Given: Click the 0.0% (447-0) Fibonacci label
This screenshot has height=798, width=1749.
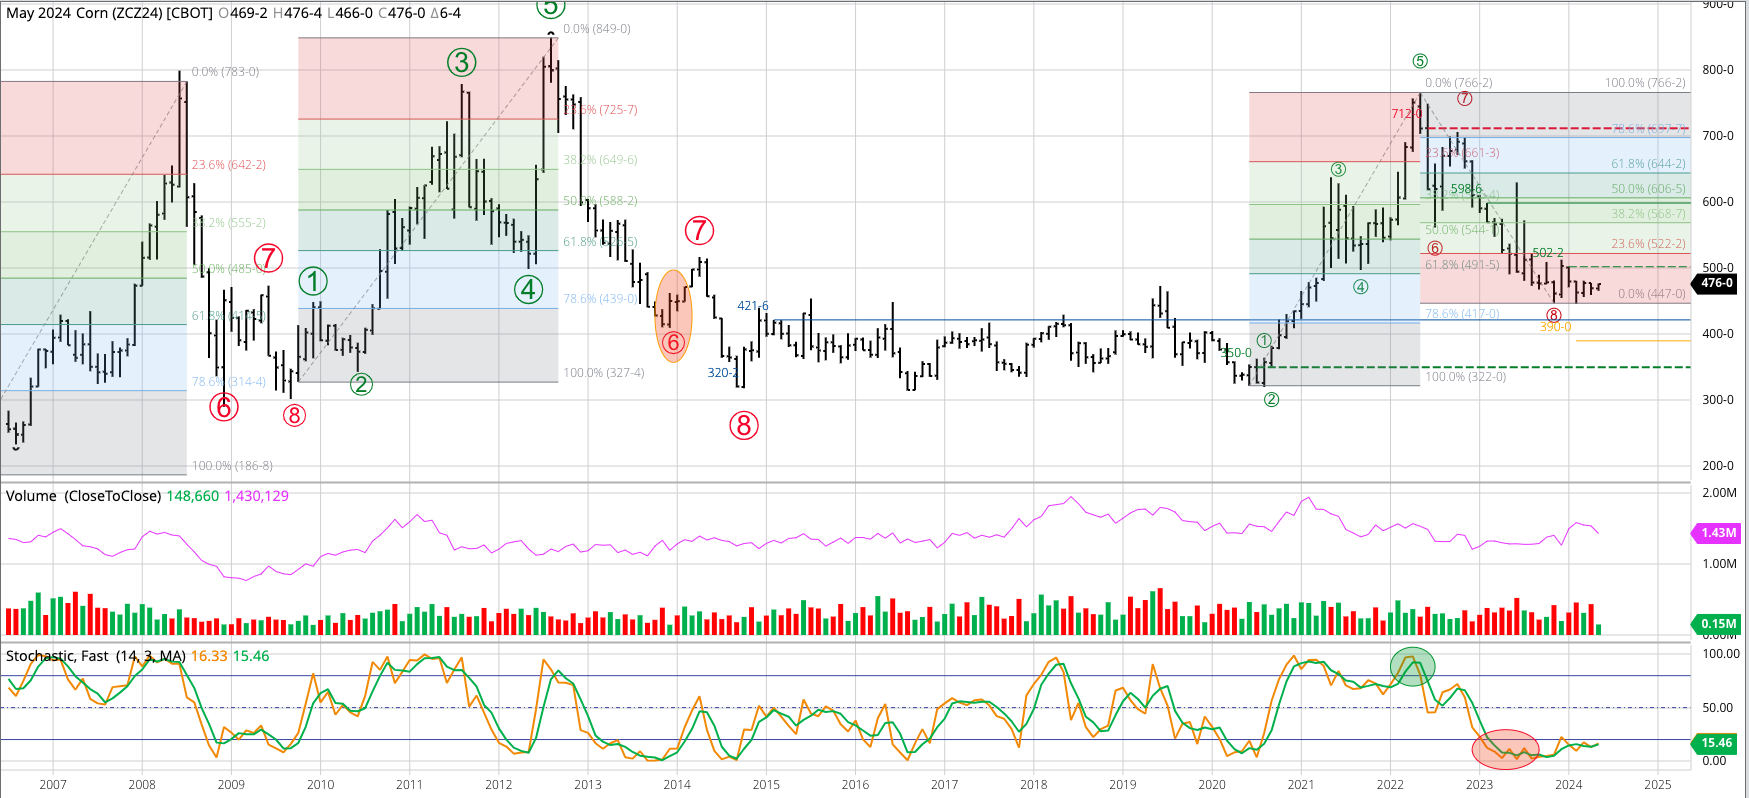Looking at the screenshot, I should 1651,294.
